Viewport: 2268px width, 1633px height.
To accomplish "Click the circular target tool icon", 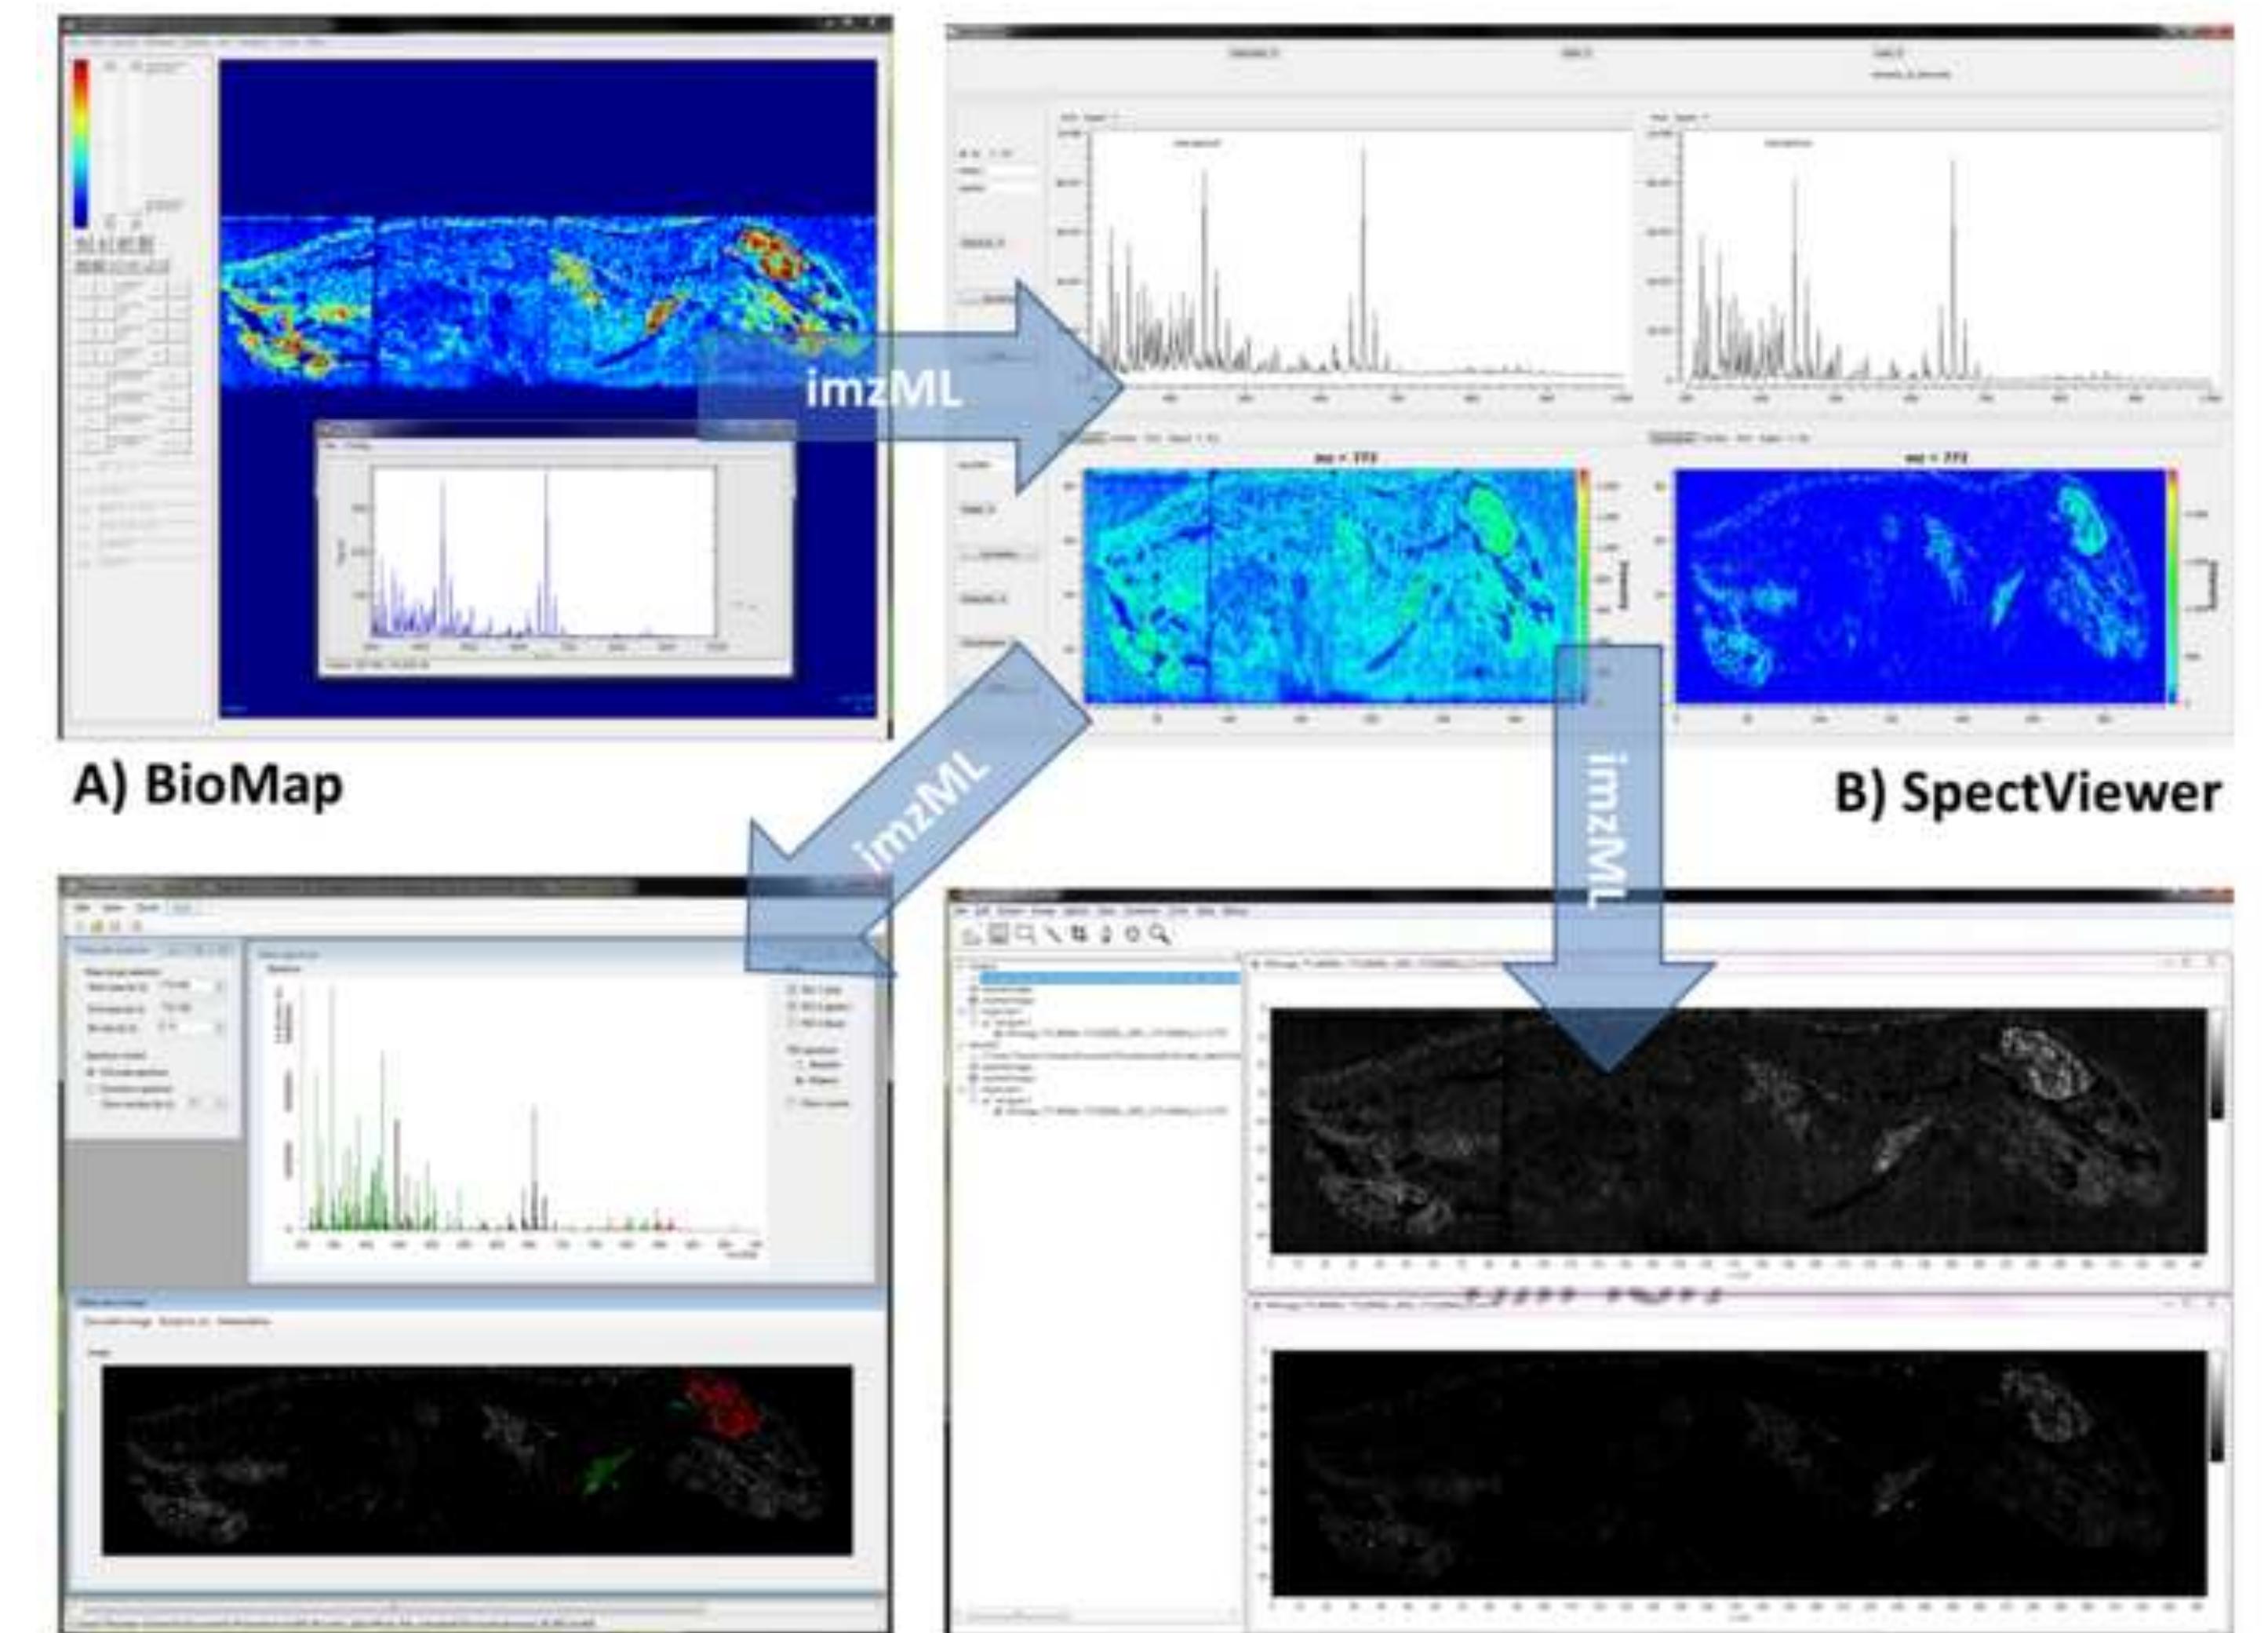I will point(1133,934).
